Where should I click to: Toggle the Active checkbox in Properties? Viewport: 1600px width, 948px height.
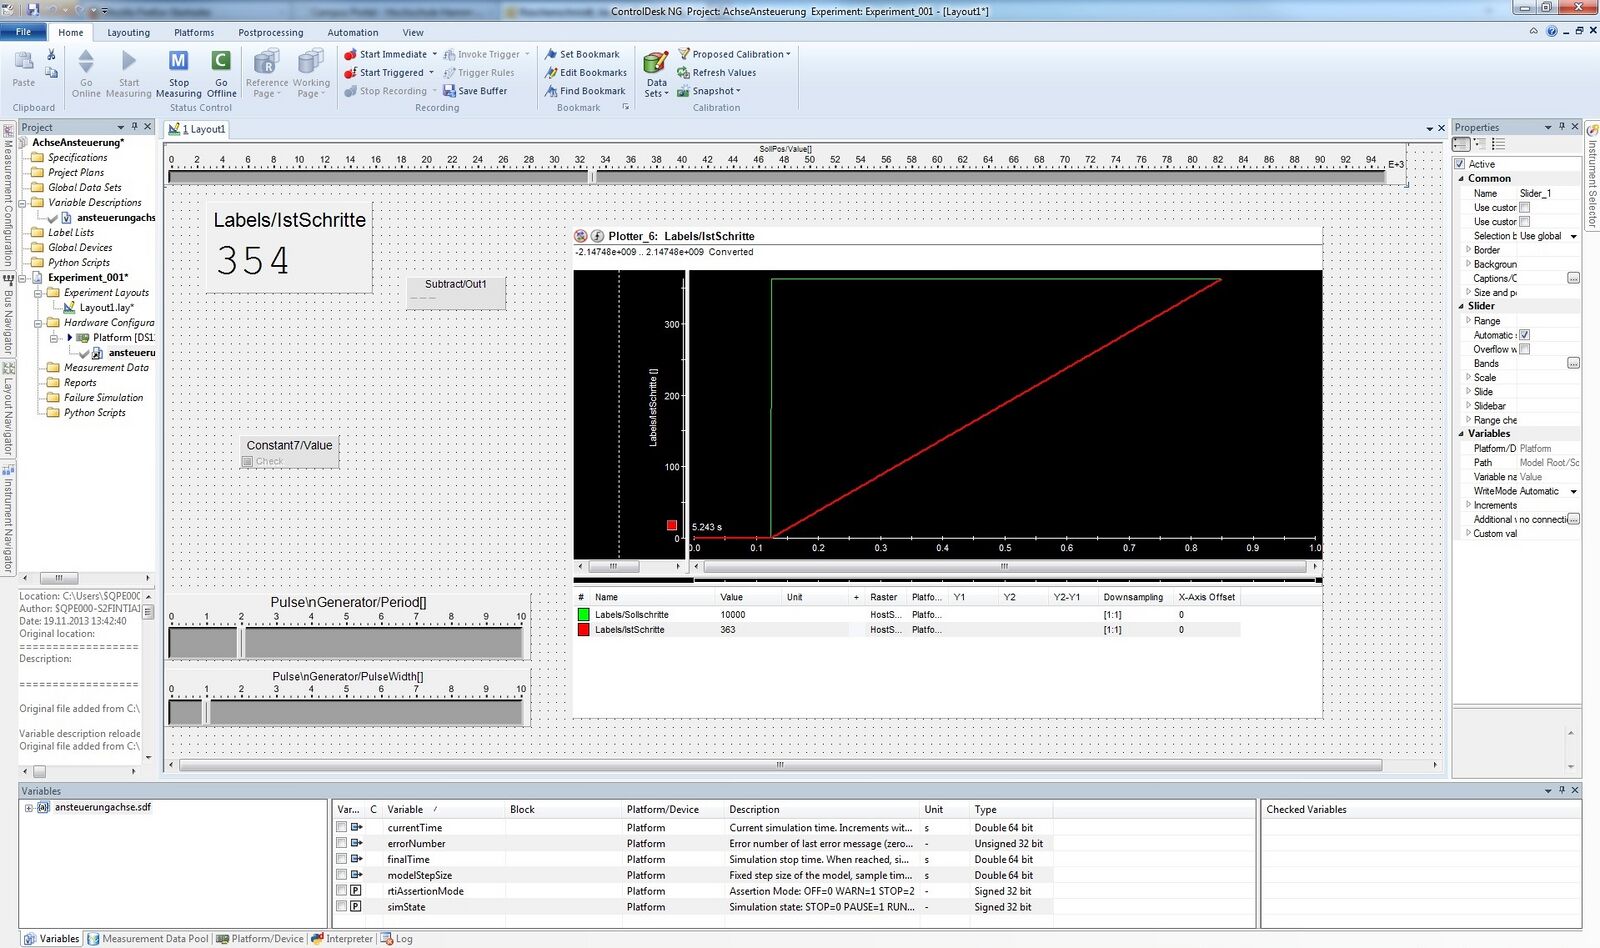coord(1460,164)
